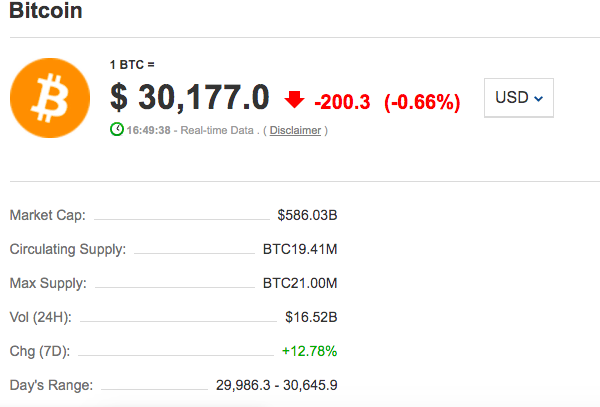The image size is (600, 407).
Task: Click the (-0.66%) percent change
Action: click(x=422, y=102)
